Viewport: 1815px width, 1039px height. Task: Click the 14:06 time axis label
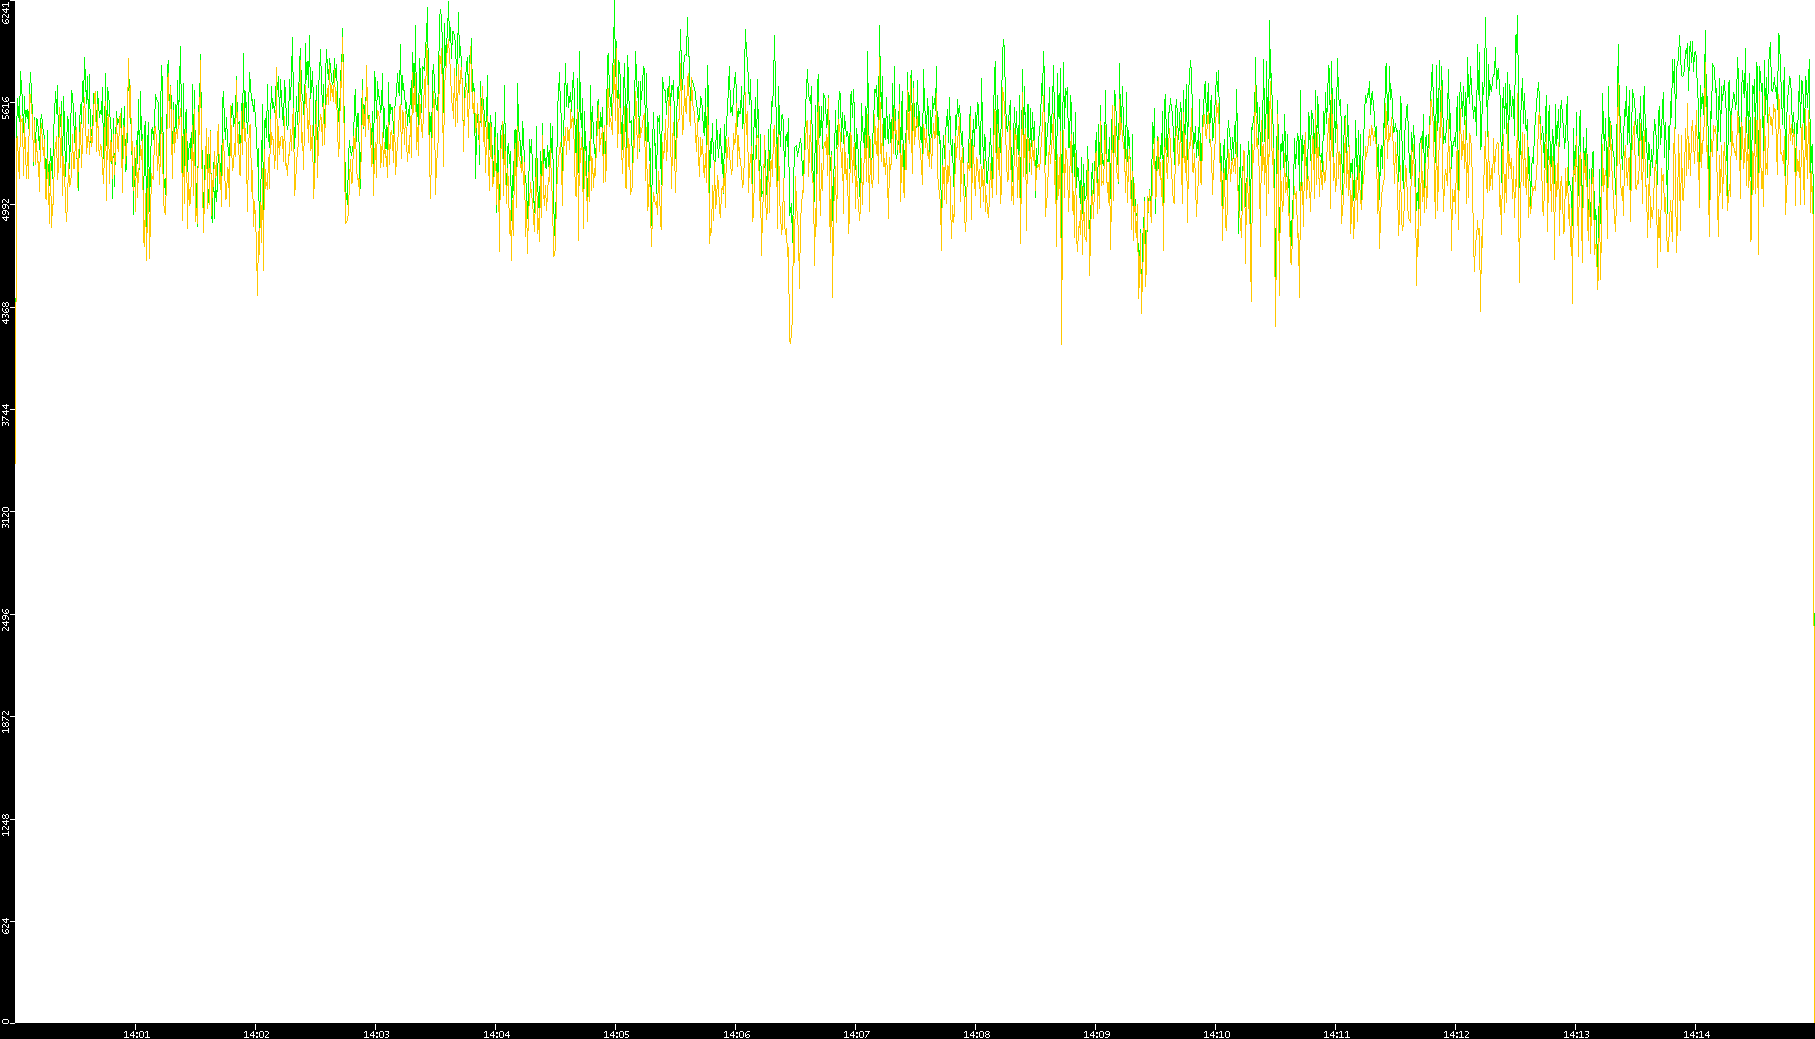[x=736, y=1033]
